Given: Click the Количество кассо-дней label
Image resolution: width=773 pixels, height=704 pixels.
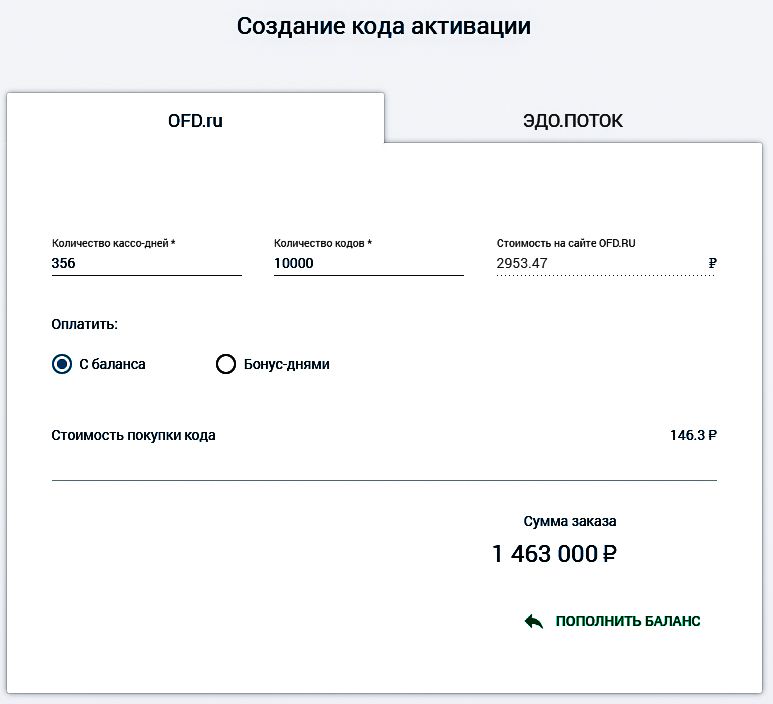Looking at the screenshot, I should [x=113, y=243].
